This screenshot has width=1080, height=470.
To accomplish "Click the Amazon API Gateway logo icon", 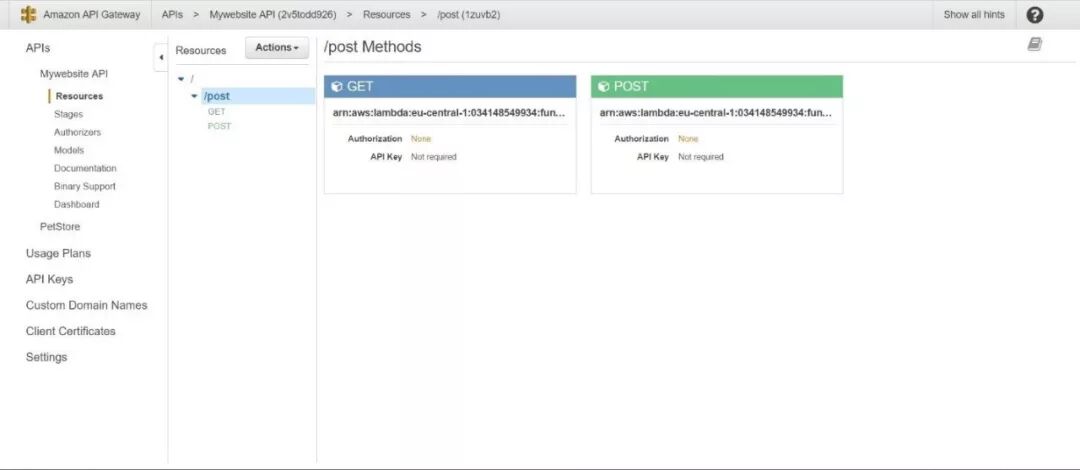I will (x=28, y=14).
